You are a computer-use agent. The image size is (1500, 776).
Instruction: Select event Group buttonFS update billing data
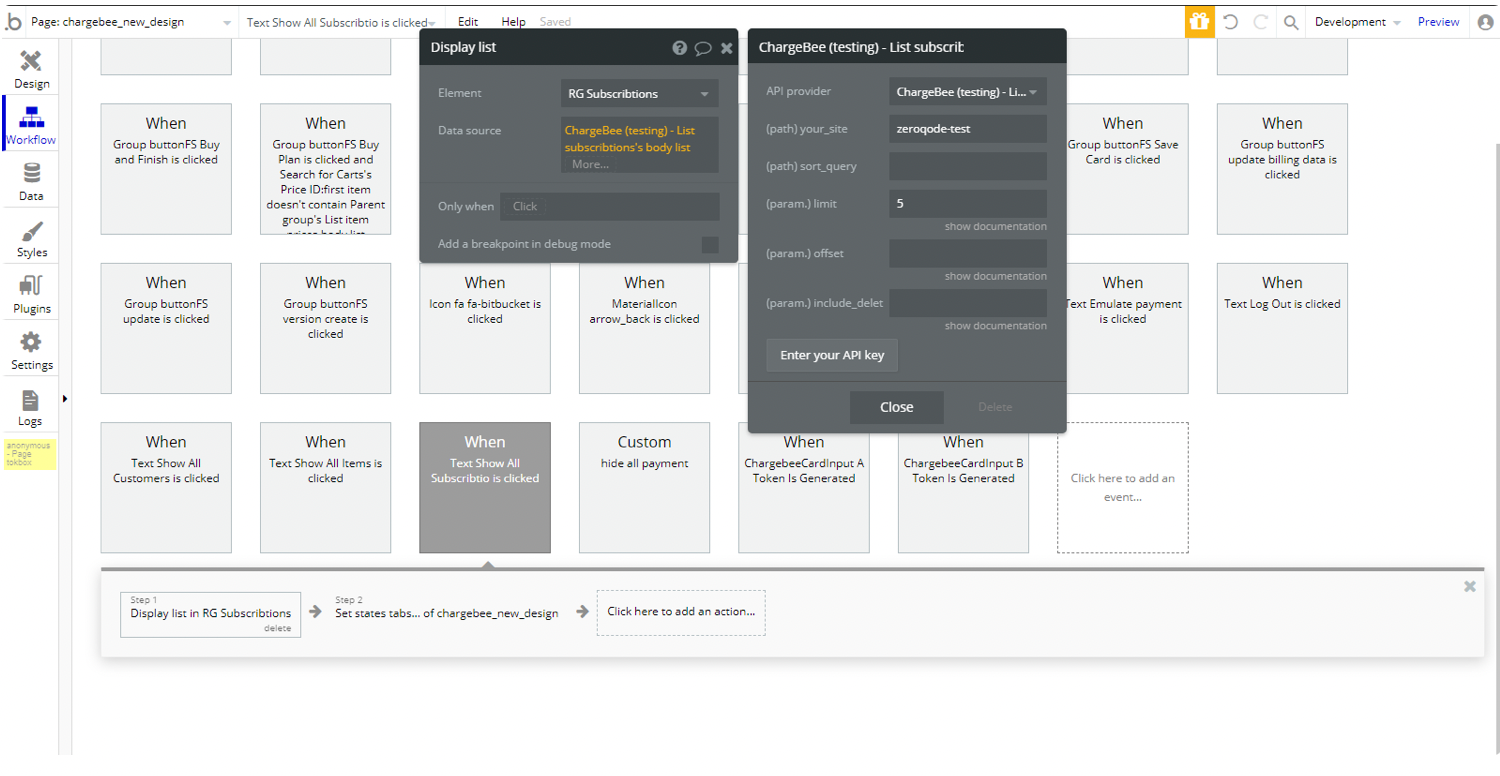click(x=1282, y=169)
